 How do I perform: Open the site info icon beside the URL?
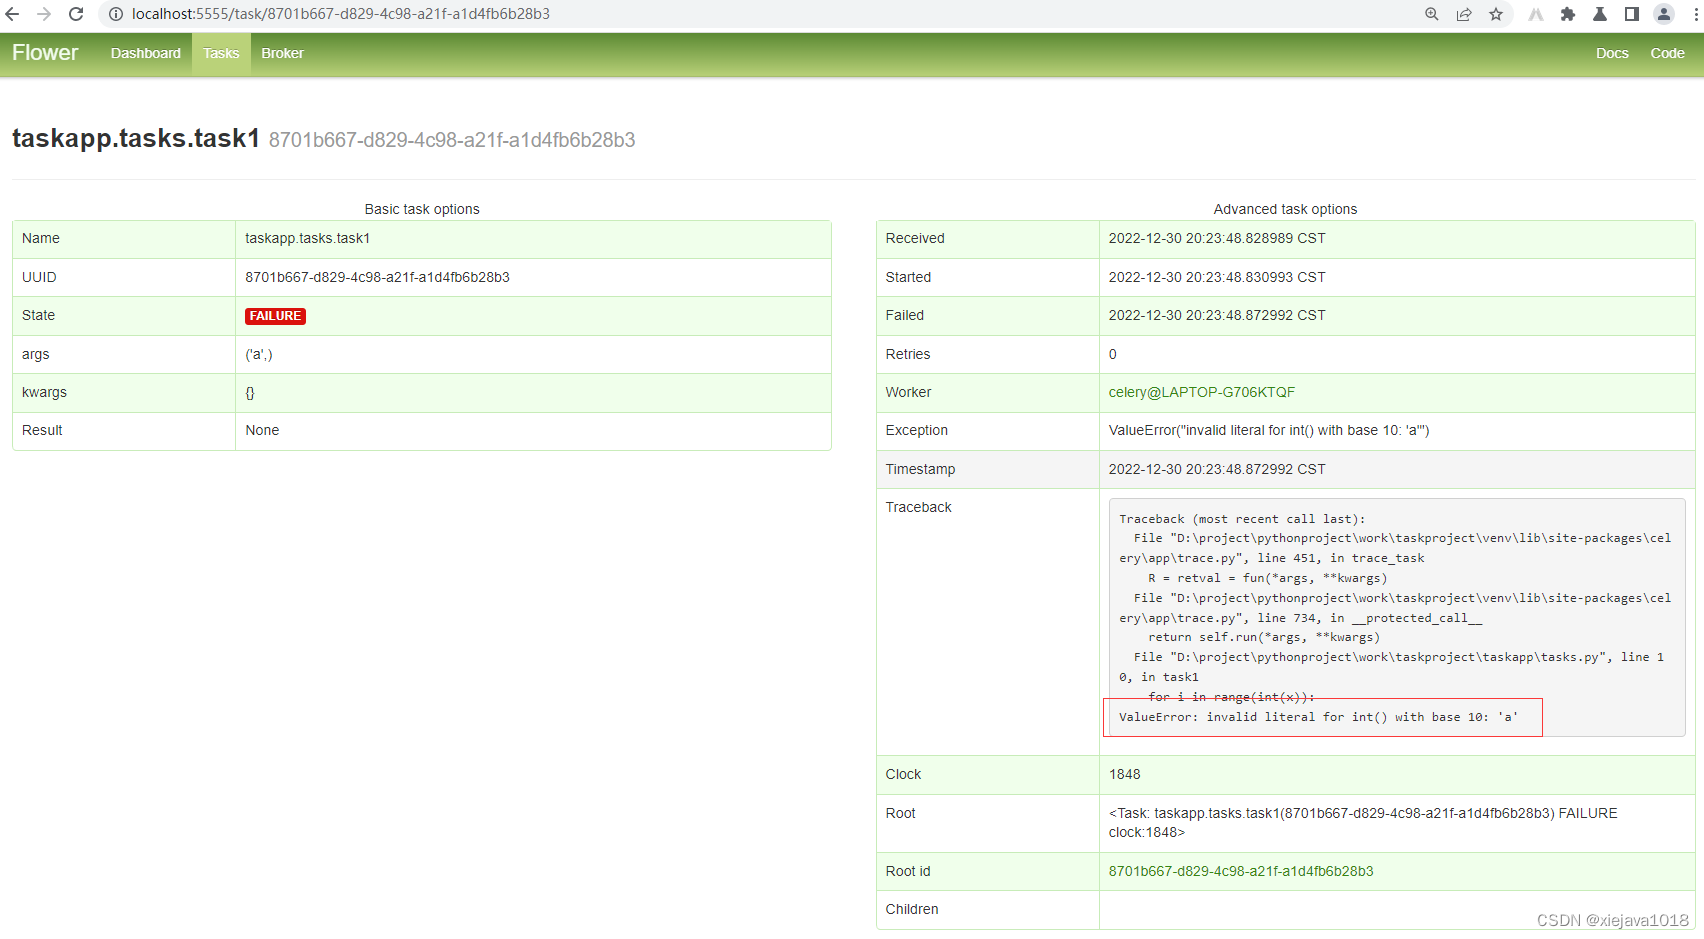[x=116, y=14]
